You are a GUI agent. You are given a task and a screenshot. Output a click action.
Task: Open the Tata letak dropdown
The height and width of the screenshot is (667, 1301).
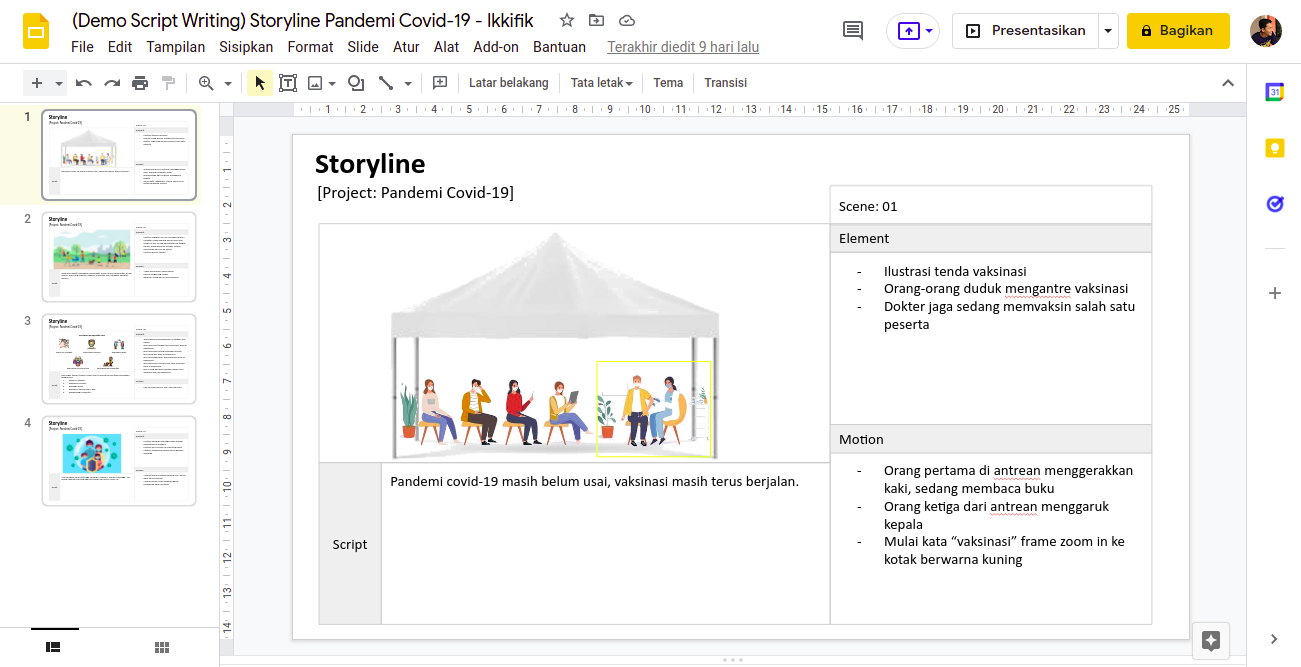pos(601,83)
